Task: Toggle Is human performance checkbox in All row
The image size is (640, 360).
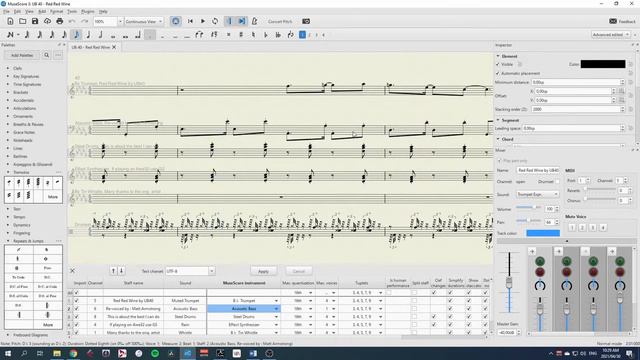Action: [389, 293]
